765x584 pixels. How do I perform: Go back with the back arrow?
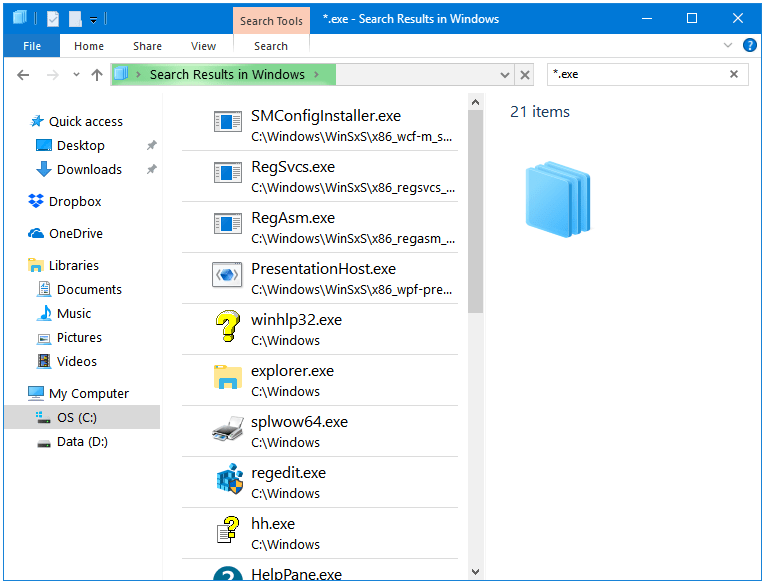click(x=23, y=75)
